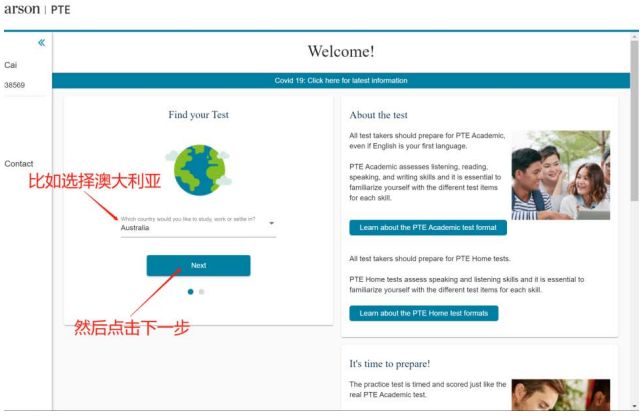Open the country dropdown showing Australia
643x416 pixels.
pyautogui.click(x=198, y=227)
